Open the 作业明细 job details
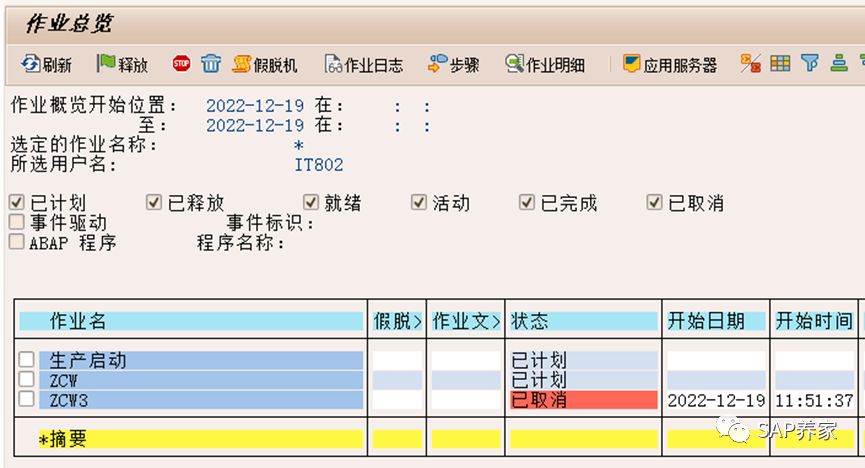This screenshot has height=468, width=865. click(545, 65)
